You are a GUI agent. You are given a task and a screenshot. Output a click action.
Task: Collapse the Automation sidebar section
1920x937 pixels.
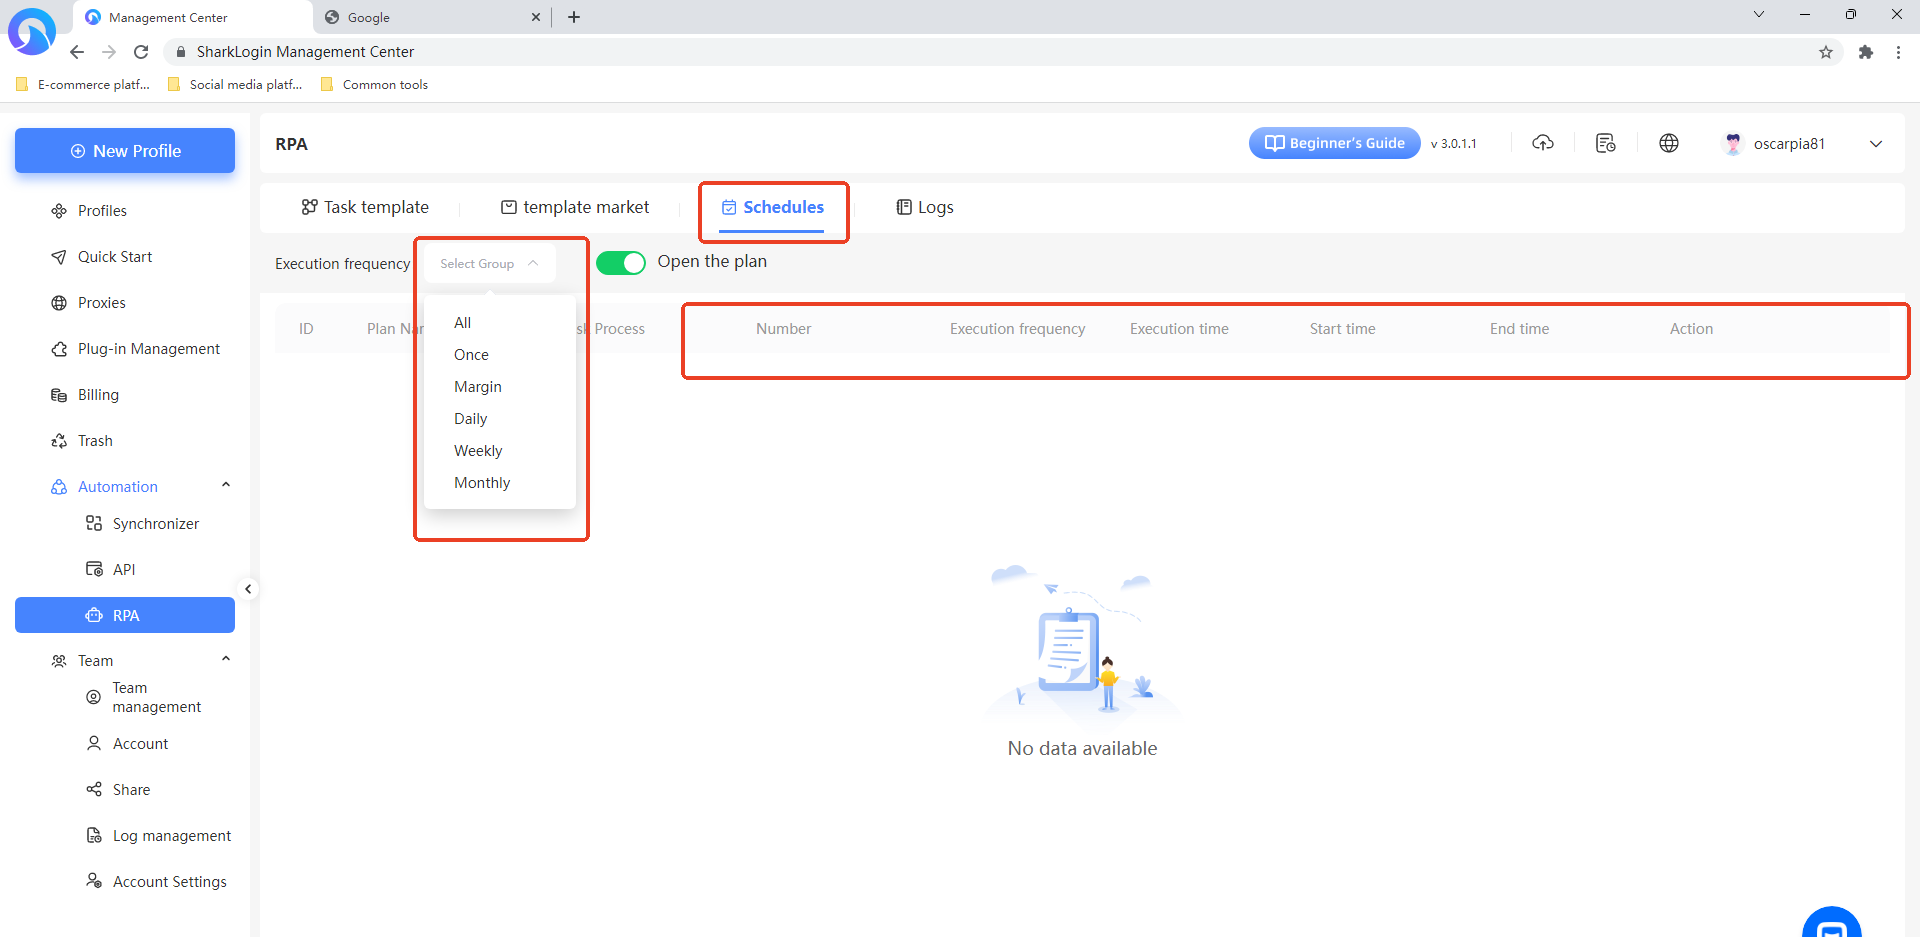(x=226, y=486)
